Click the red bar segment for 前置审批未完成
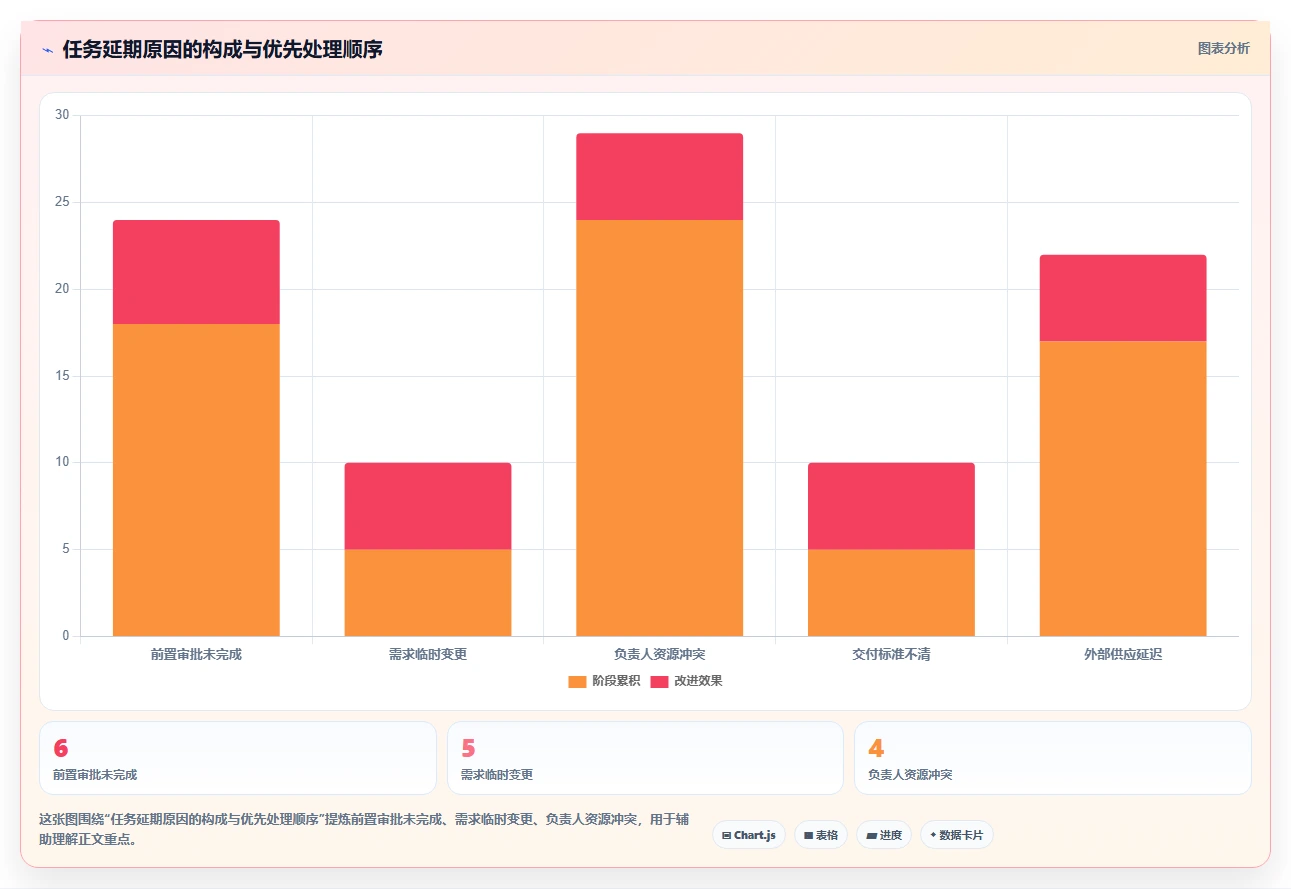This screenshot has height=889, width=1291. [196, 272]
